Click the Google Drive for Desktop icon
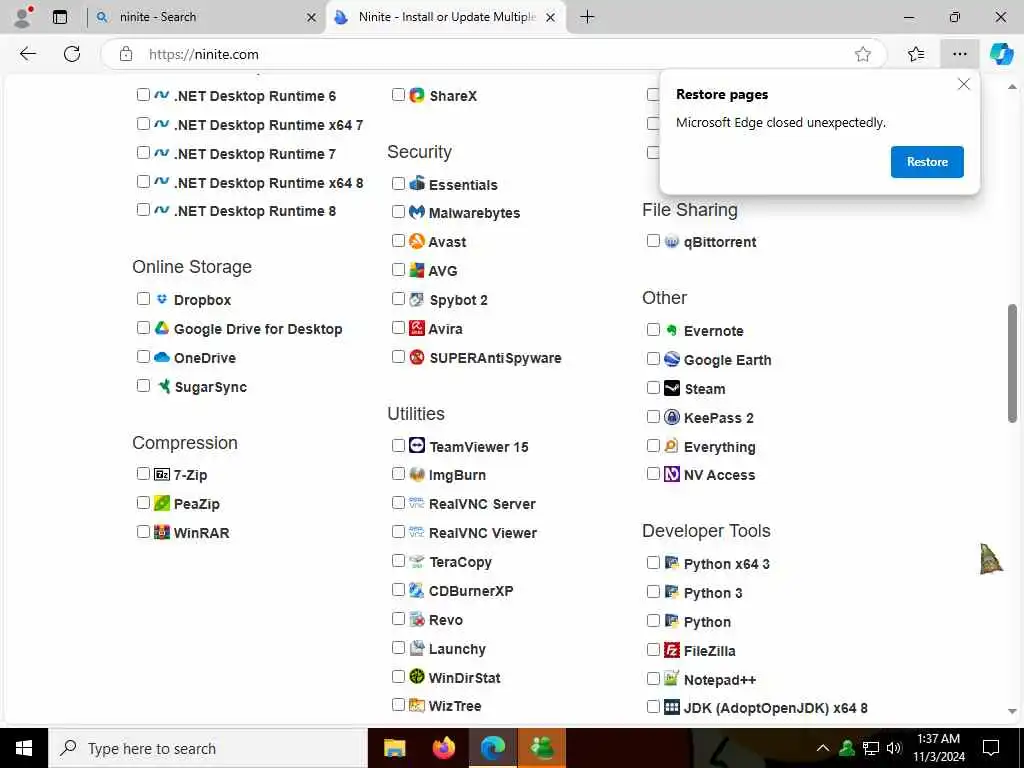Screen dimensions: 1024x768 (162, 328)
